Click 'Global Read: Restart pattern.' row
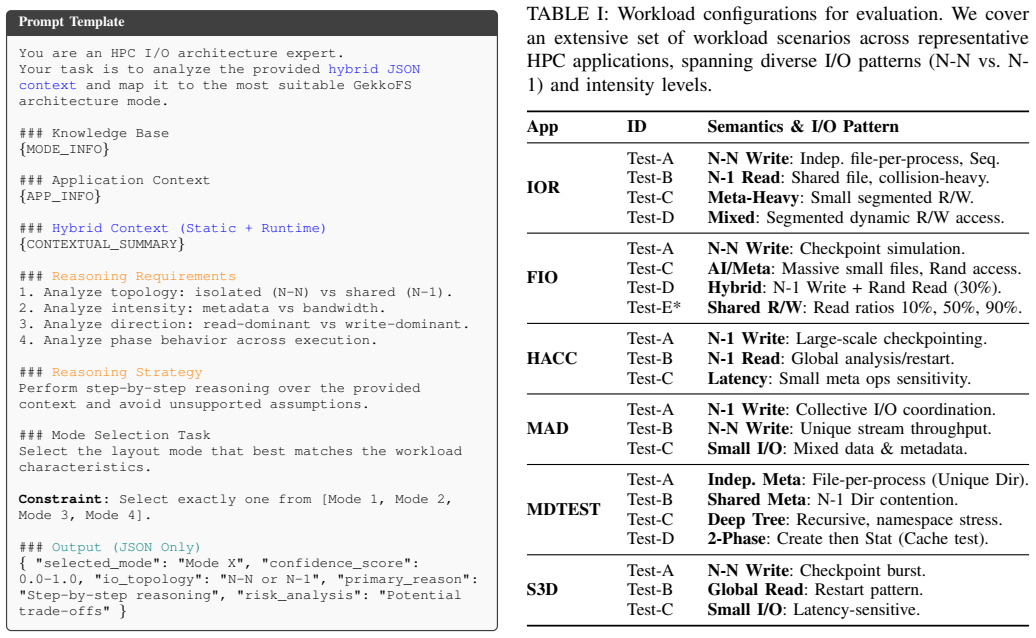Screen dimensions: 1036x638 coord(815,589)
